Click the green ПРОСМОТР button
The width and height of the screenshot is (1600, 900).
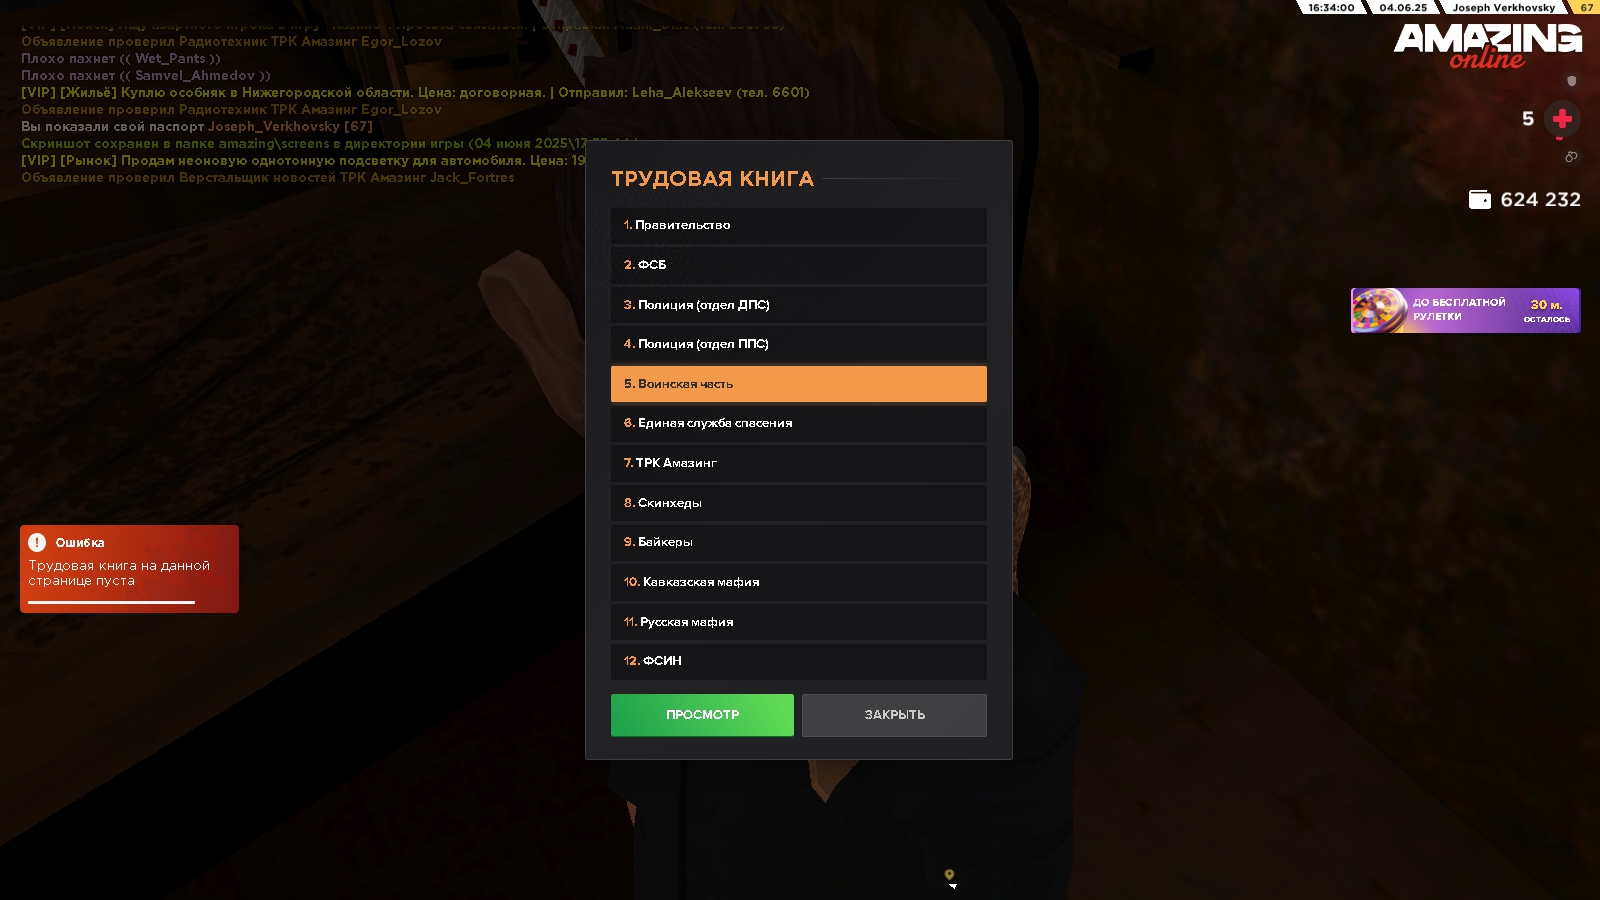pos(702,715)
